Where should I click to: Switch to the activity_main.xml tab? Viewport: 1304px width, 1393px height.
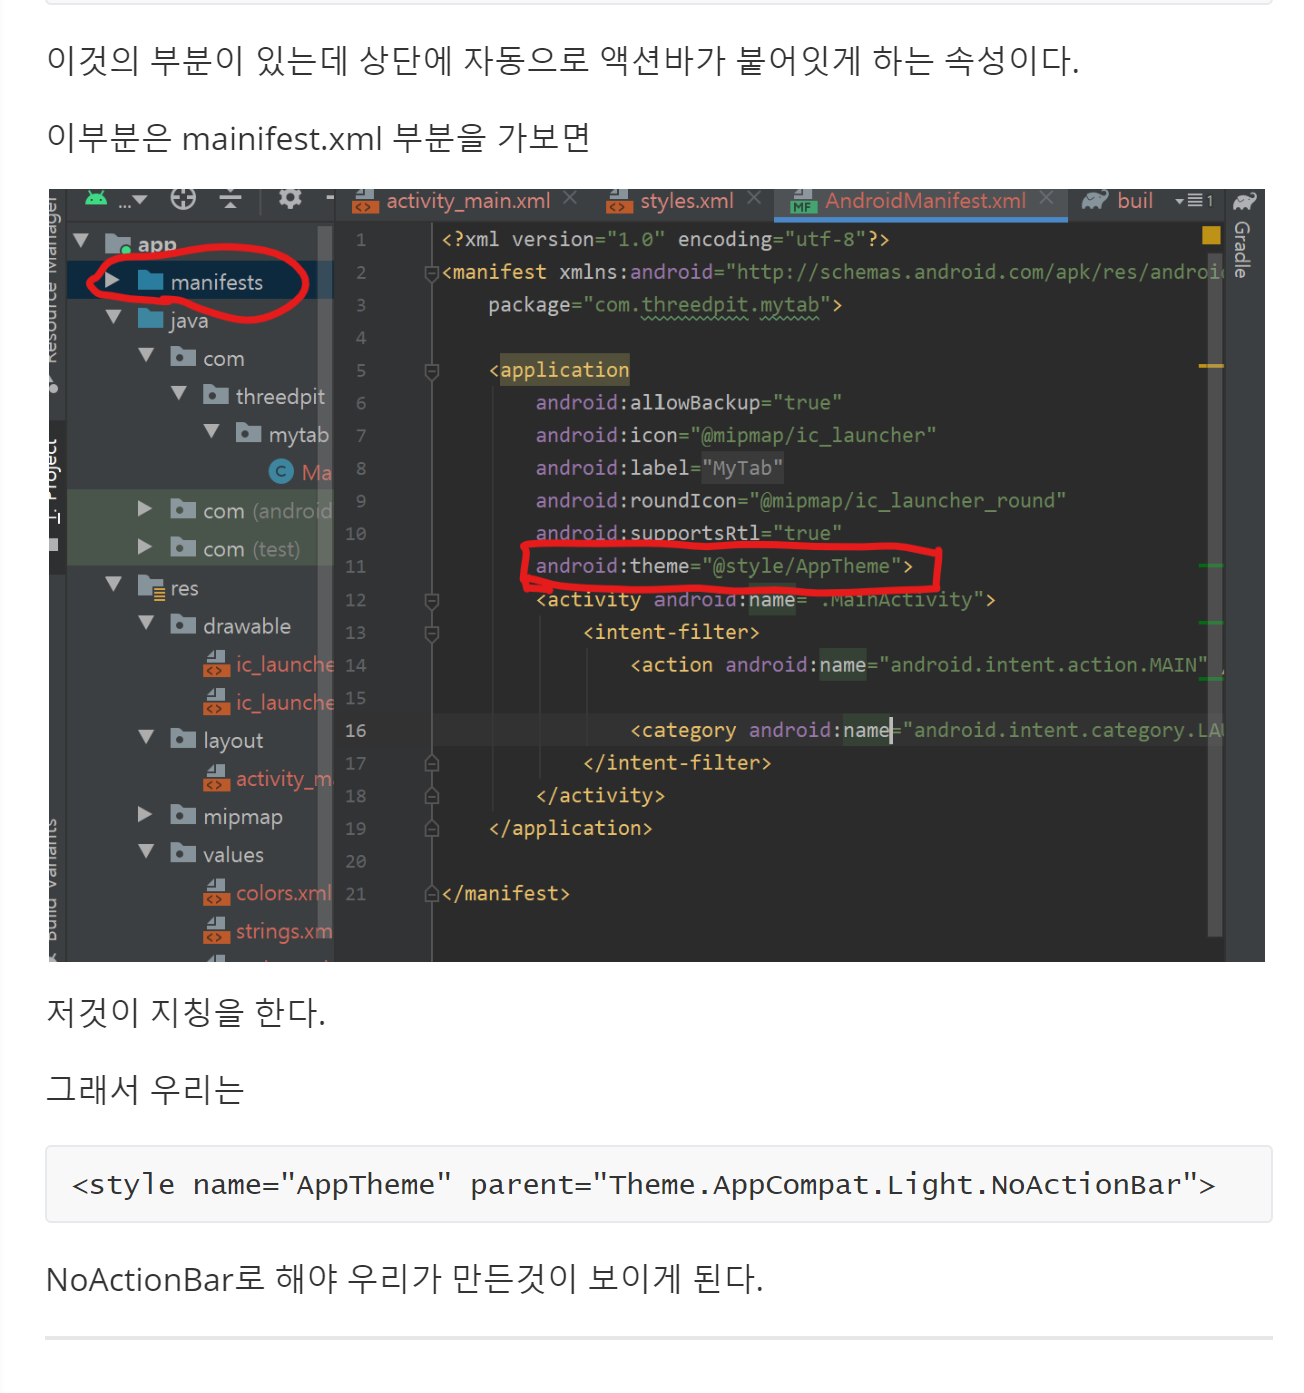454,201
